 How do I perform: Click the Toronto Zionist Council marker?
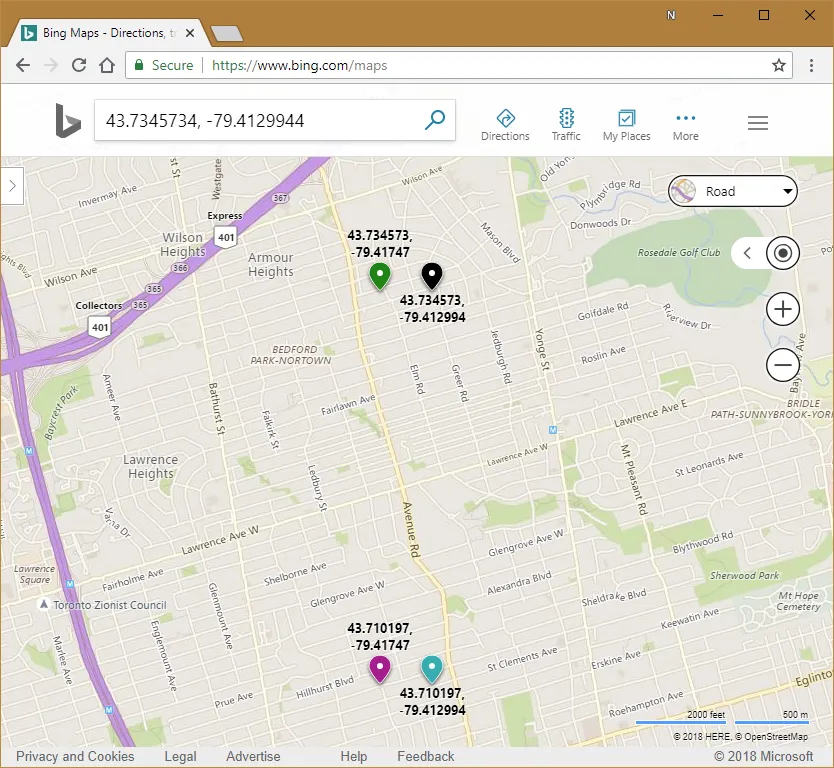click(x=44, y=605)
